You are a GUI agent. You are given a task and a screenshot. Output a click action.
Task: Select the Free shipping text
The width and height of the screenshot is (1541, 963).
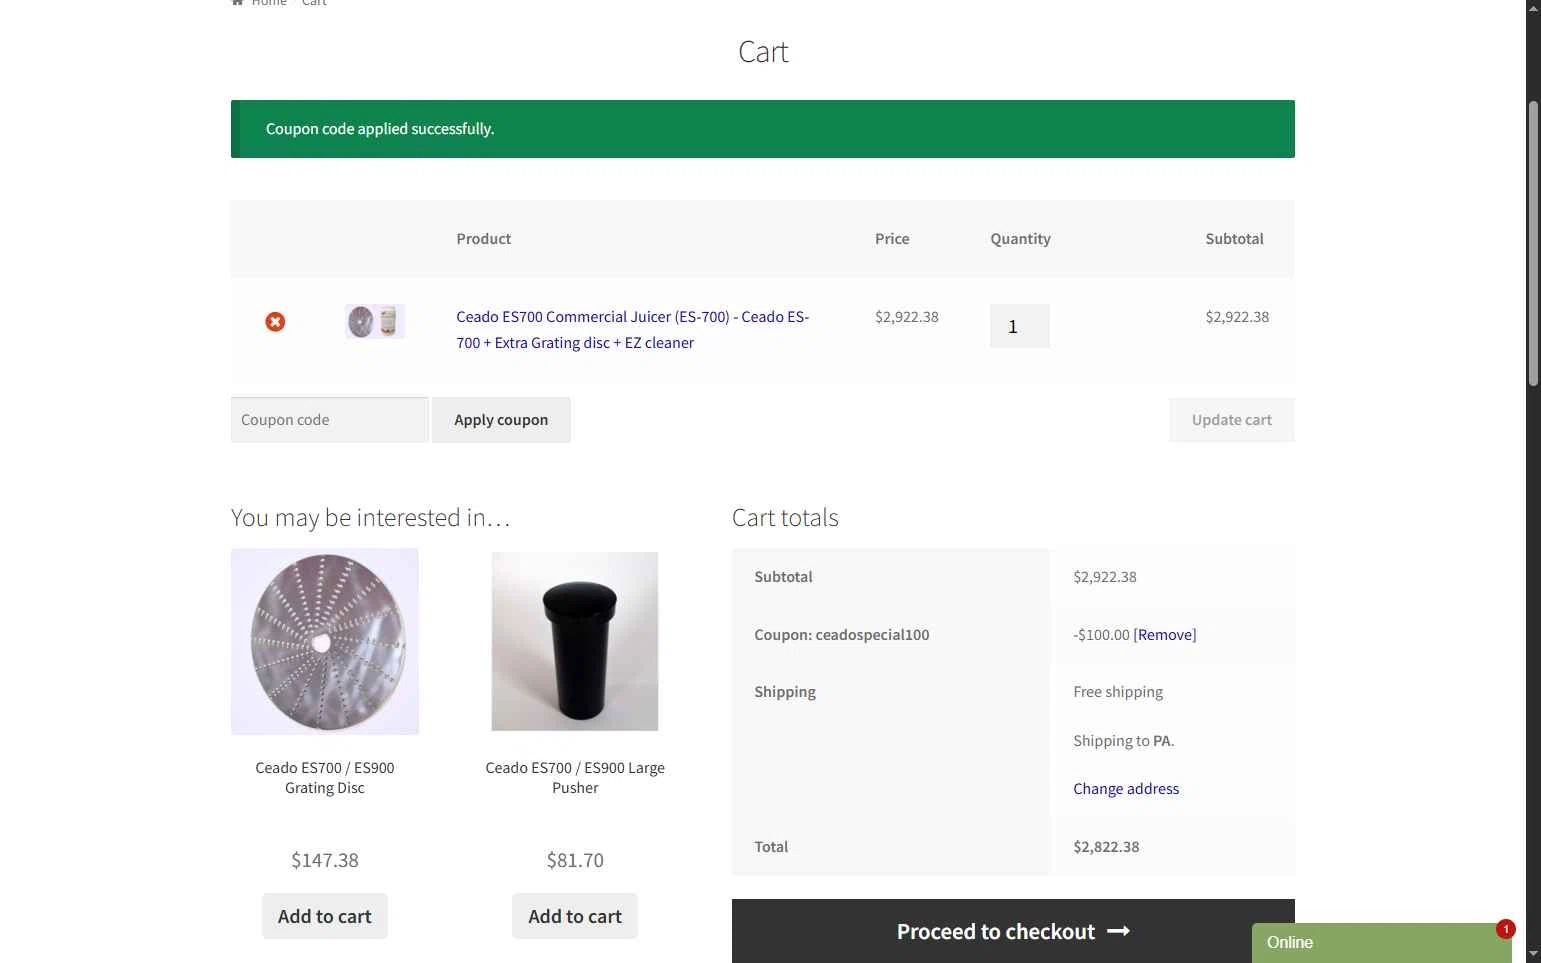[x=1118, y=692]
